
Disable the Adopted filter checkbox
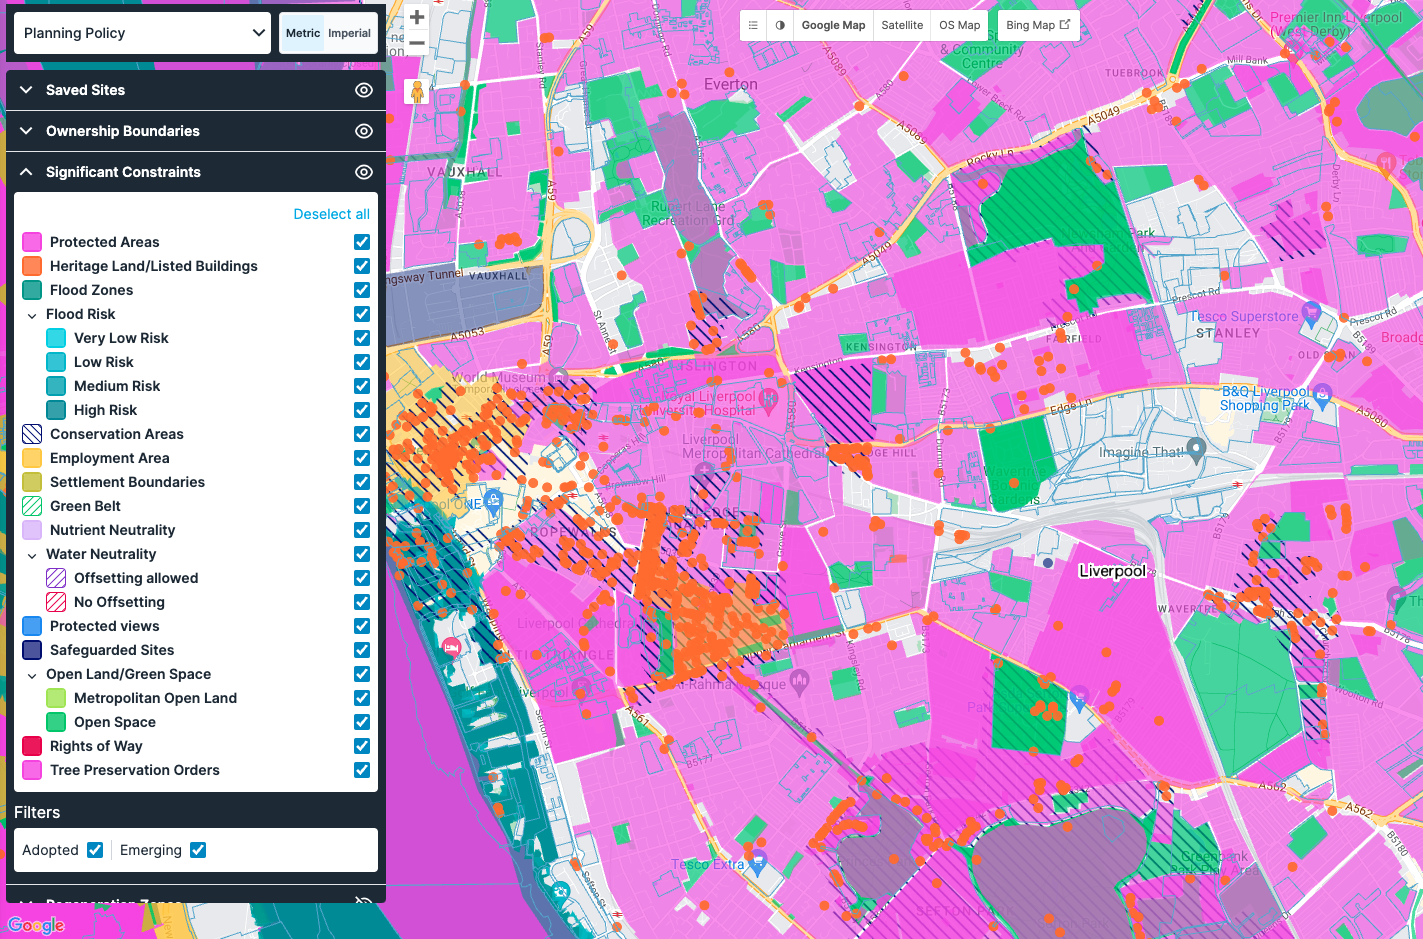[95, 849]
